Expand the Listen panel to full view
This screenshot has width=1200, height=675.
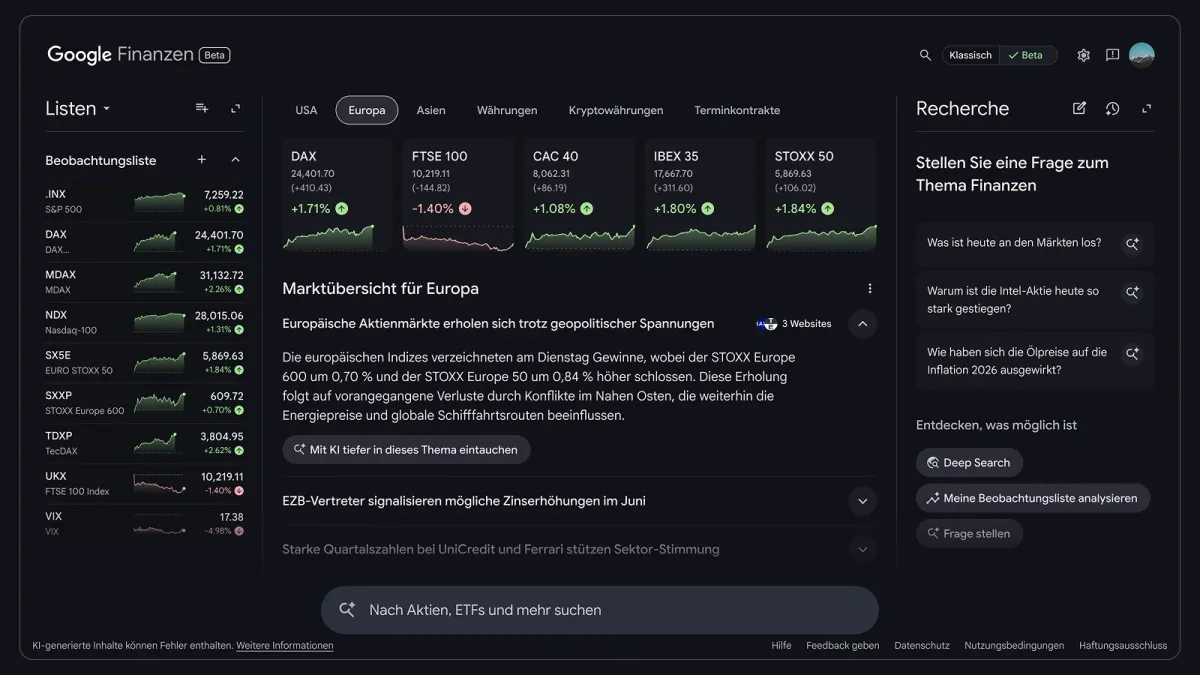pos(236,108)
